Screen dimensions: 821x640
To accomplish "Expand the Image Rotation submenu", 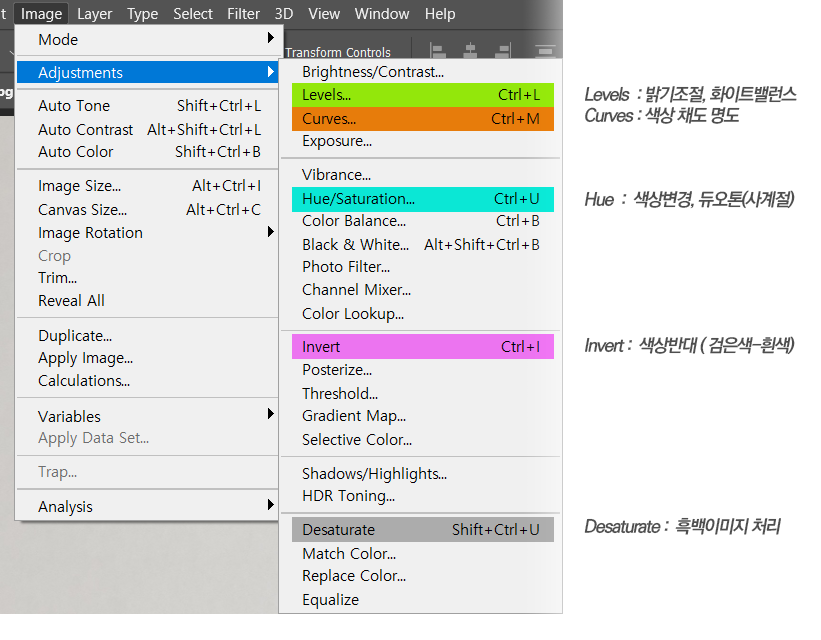I will (148, 233).
